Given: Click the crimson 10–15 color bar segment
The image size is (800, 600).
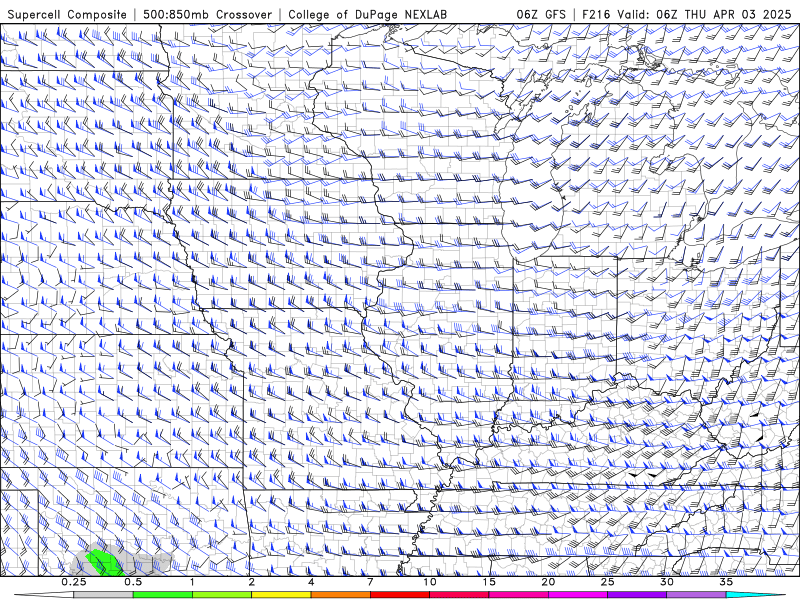Looking at the screenshot, I should [x=459, y=595].
